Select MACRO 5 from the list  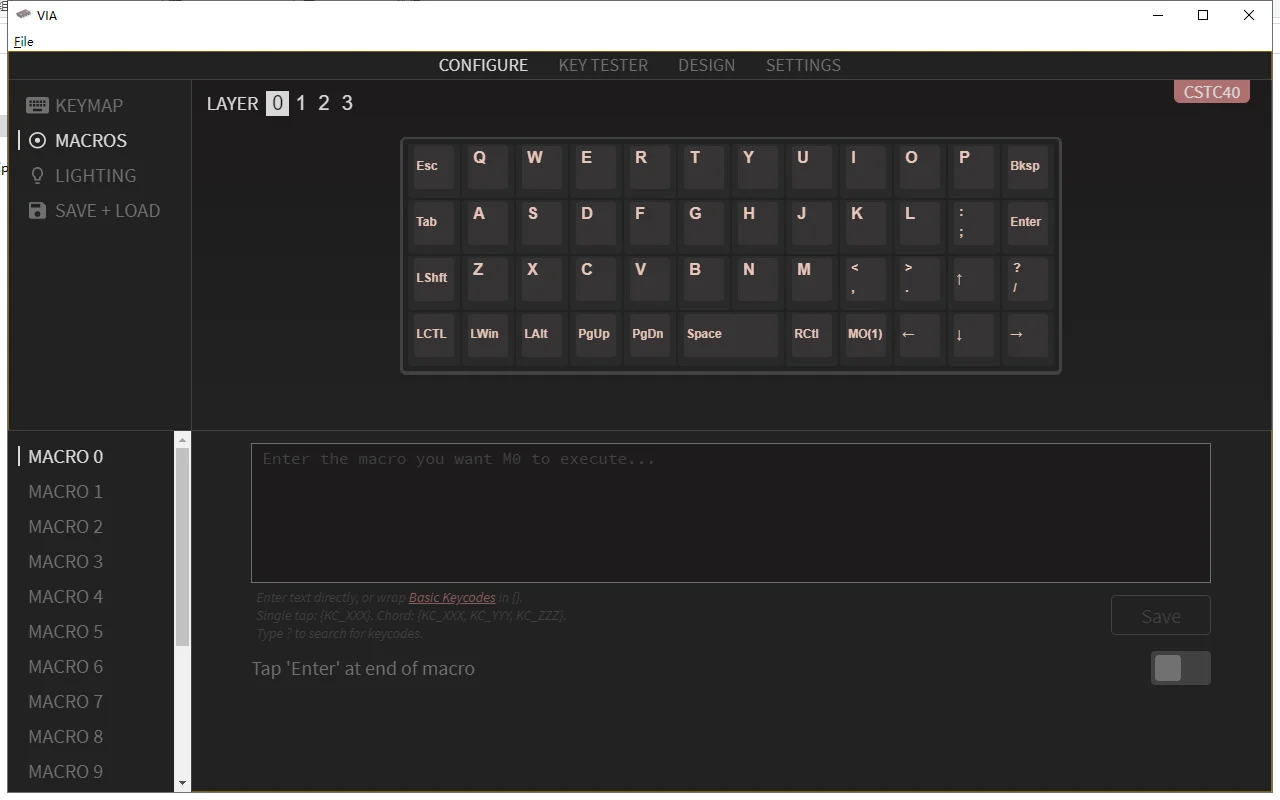coord(66,632)
